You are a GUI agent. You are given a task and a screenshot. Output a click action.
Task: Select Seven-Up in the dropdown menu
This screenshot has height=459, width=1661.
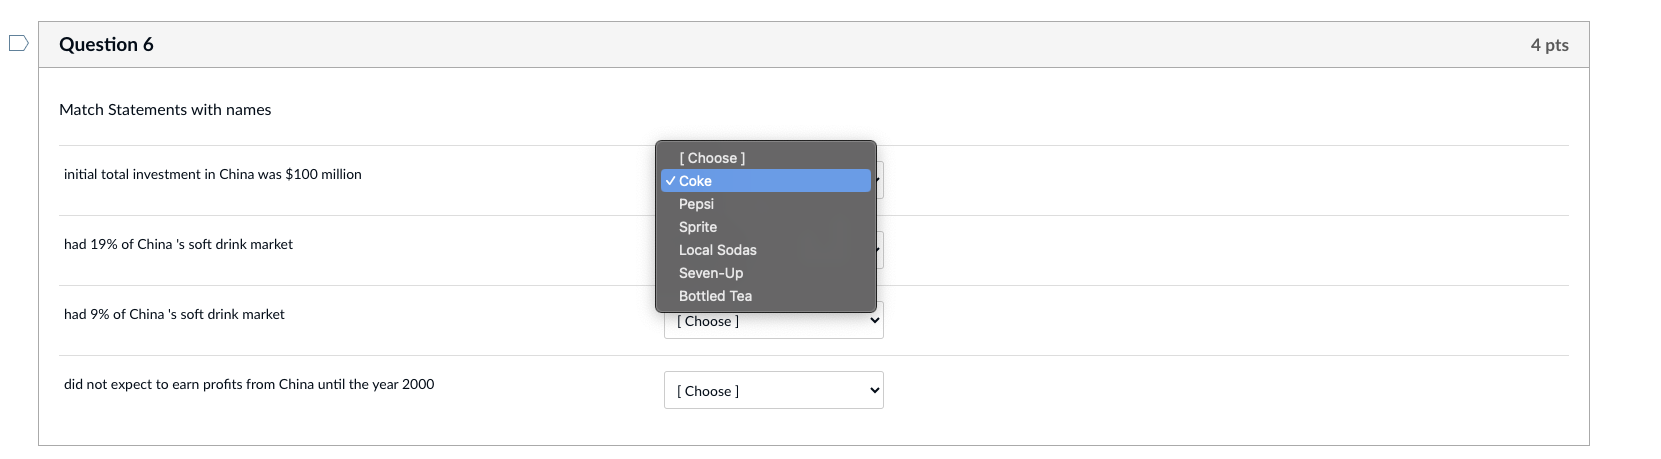pyautogui.click(x=711, y=273)
